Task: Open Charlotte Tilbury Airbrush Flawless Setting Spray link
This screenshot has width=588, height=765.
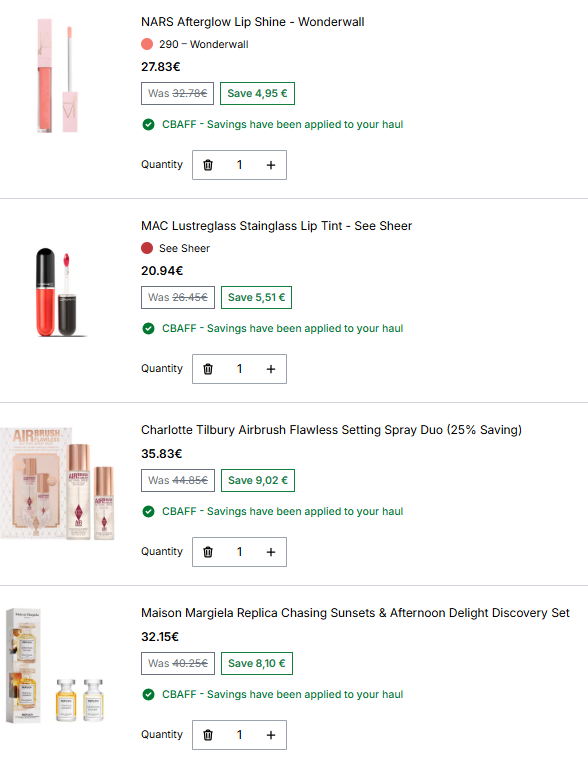Action: click(x=331, y=430)
